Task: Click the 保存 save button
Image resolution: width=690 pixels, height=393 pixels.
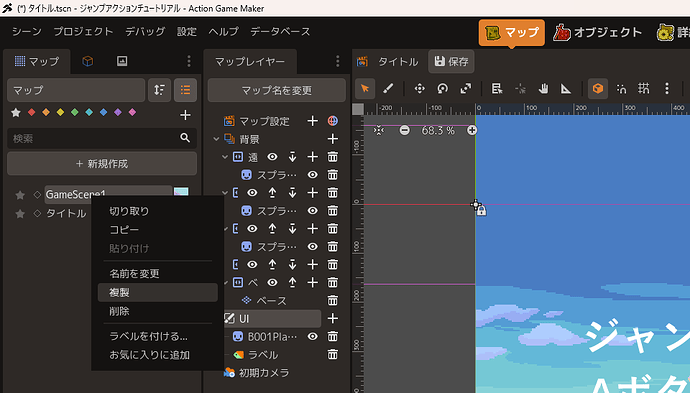Action: click(451, 62)
